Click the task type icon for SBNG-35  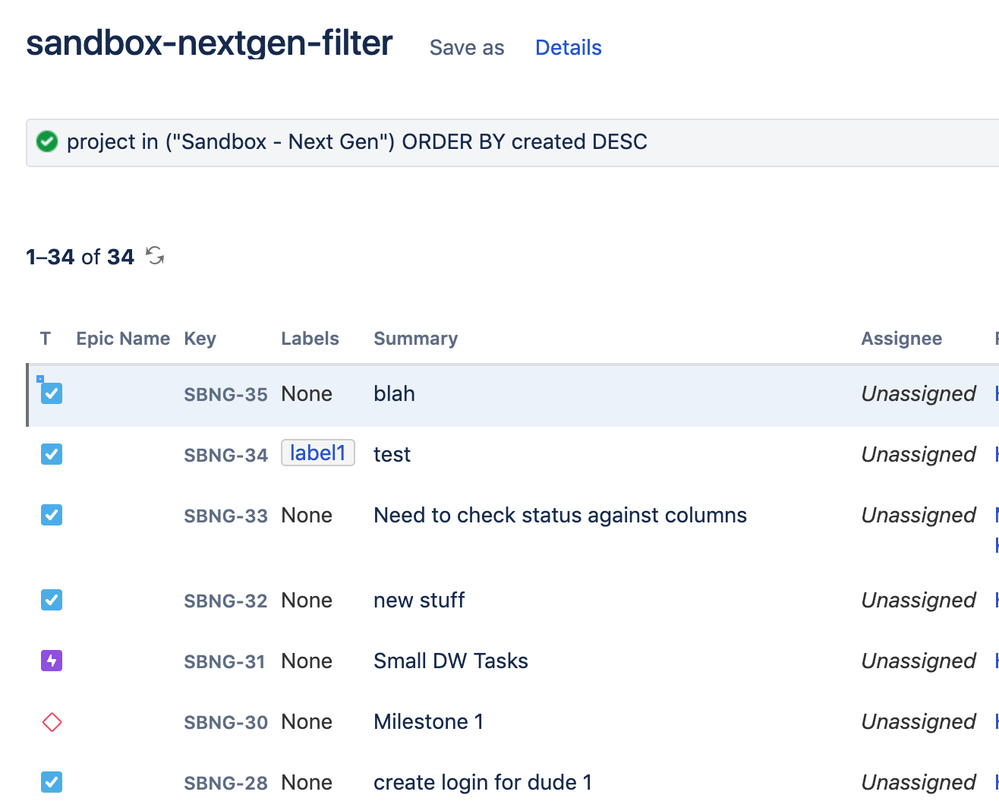click(52, 394)
